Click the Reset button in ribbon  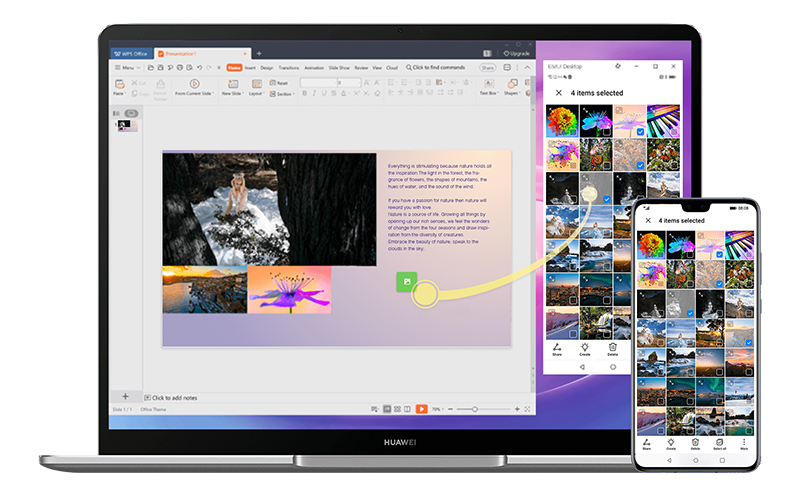coord(279,83)
